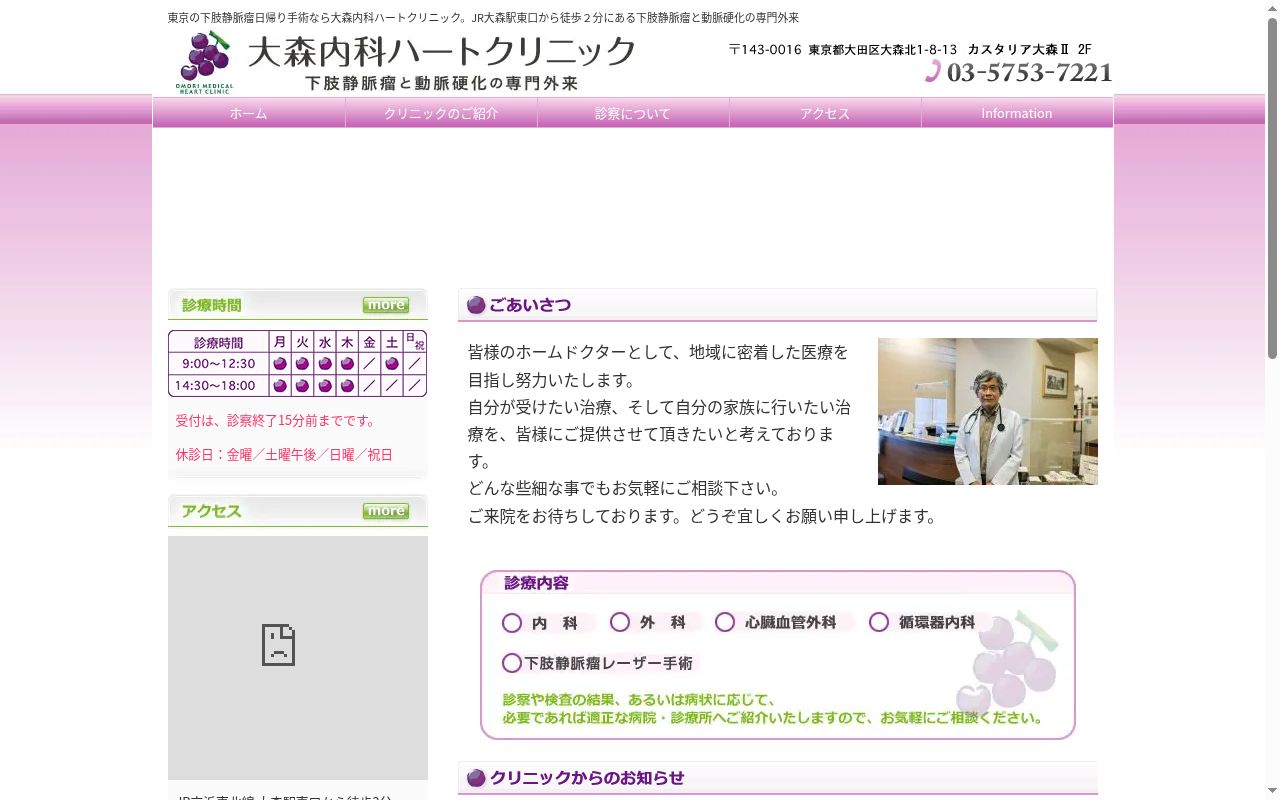This screenshot has height=800, width=1280.
Task: Click the pink phone handset icon
Action: click(933, 71)
